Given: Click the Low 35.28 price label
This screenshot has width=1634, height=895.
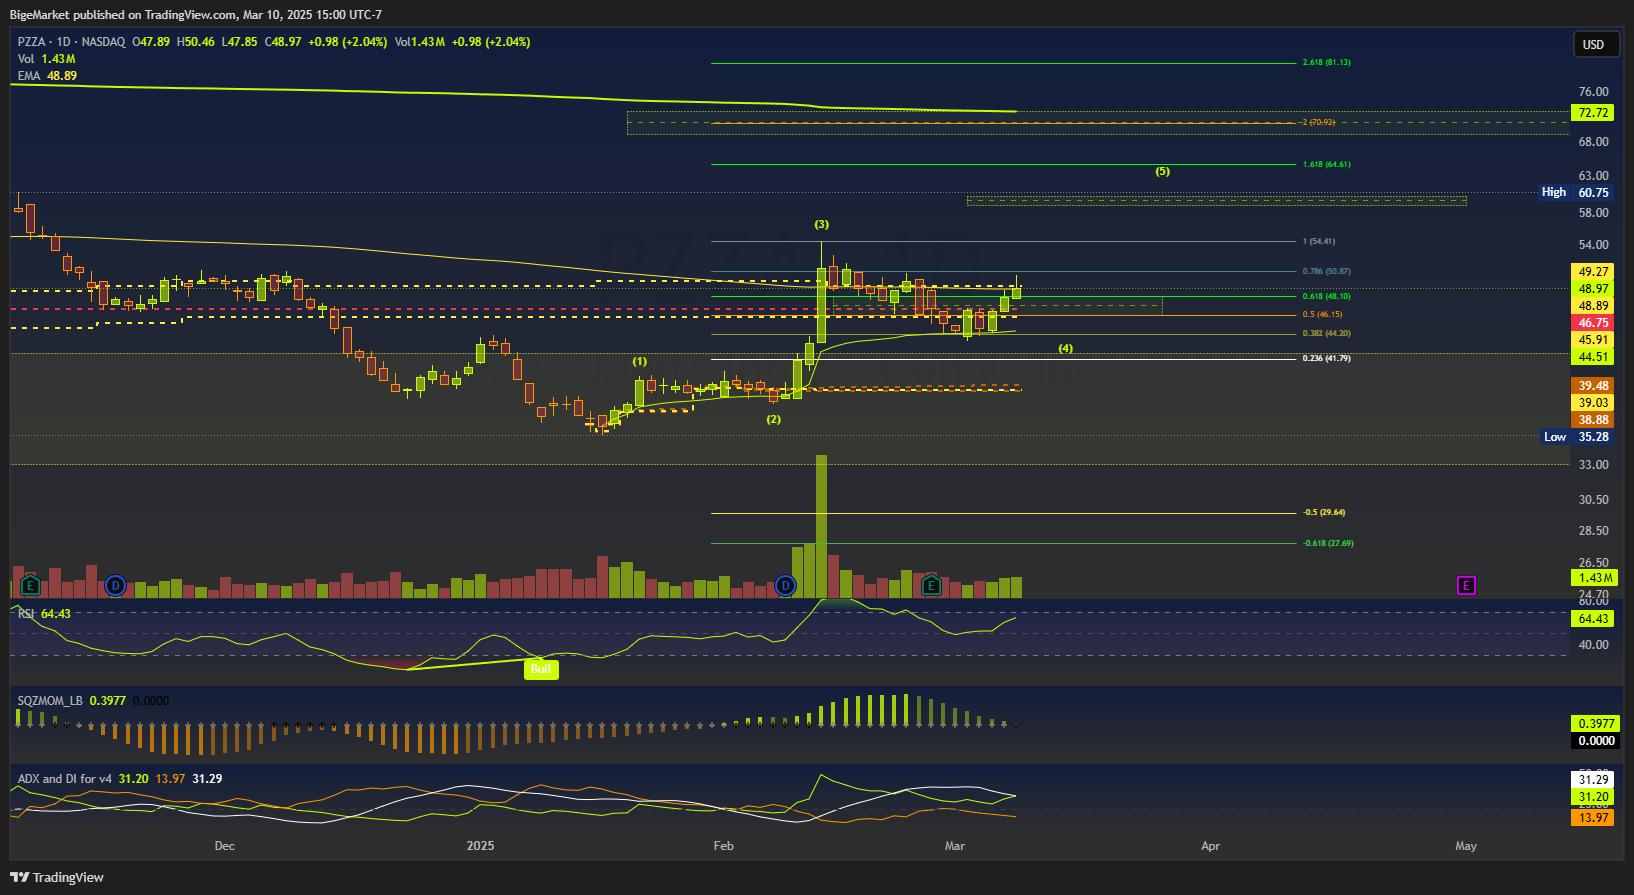Looking at the screenshot, I should tap(1577, 437).
